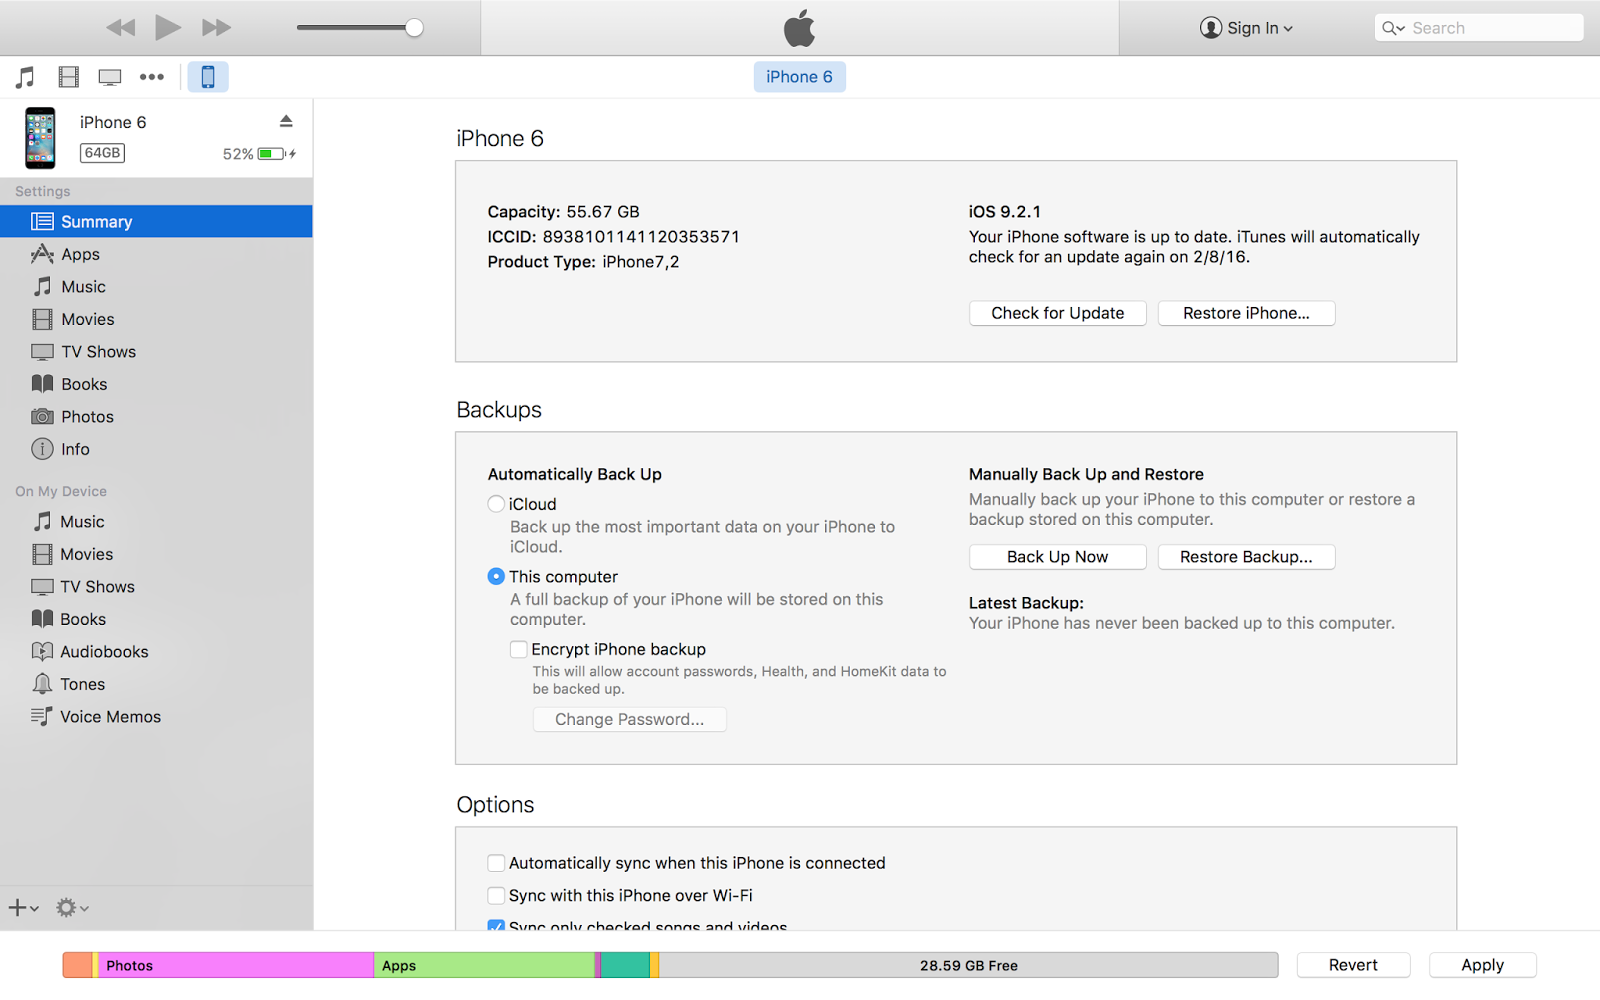This screenshot has height=1000, width=1600.
Task: Open Movies under On My Device
Action: [x=156, y=554]
